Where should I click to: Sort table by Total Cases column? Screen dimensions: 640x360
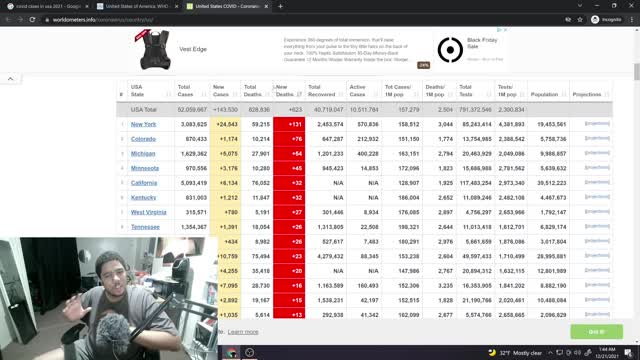192,91
